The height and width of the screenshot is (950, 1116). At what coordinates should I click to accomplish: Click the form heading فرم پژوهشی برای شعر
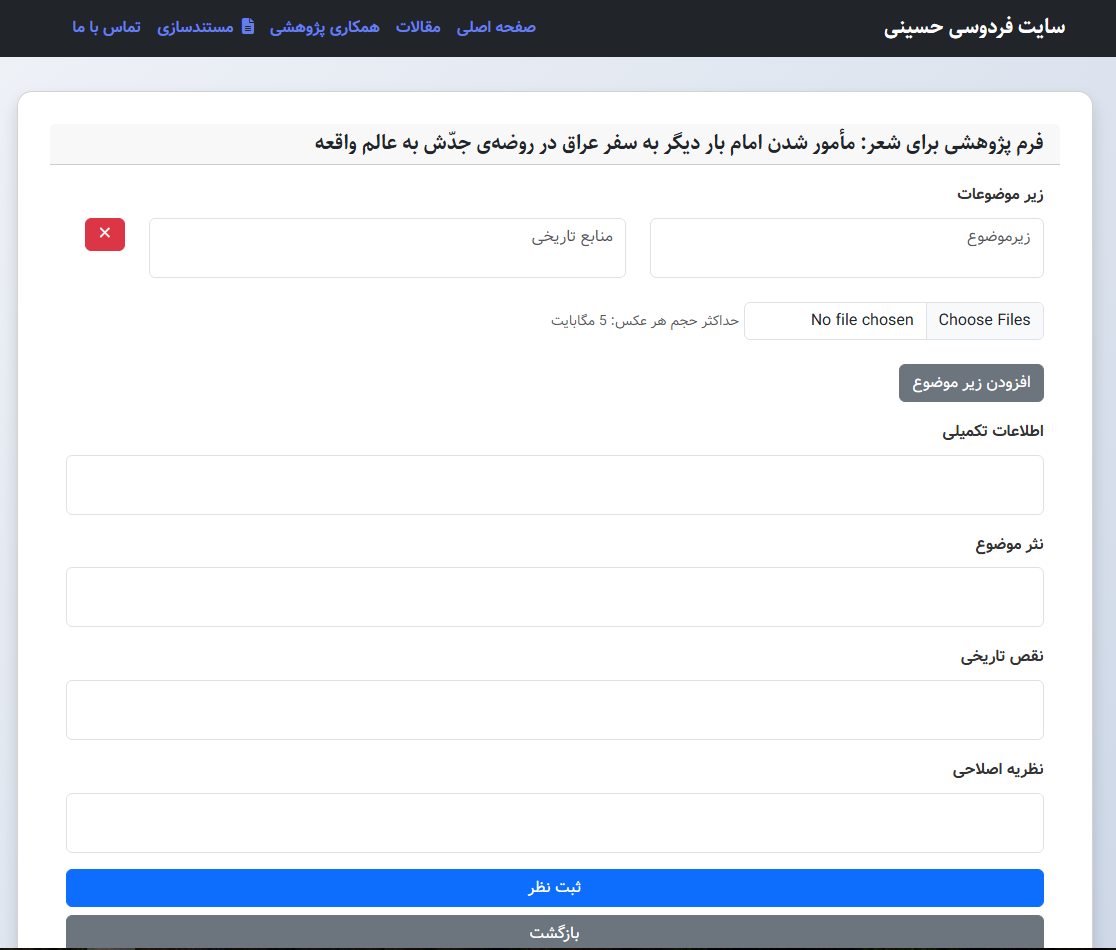point(679,143)
